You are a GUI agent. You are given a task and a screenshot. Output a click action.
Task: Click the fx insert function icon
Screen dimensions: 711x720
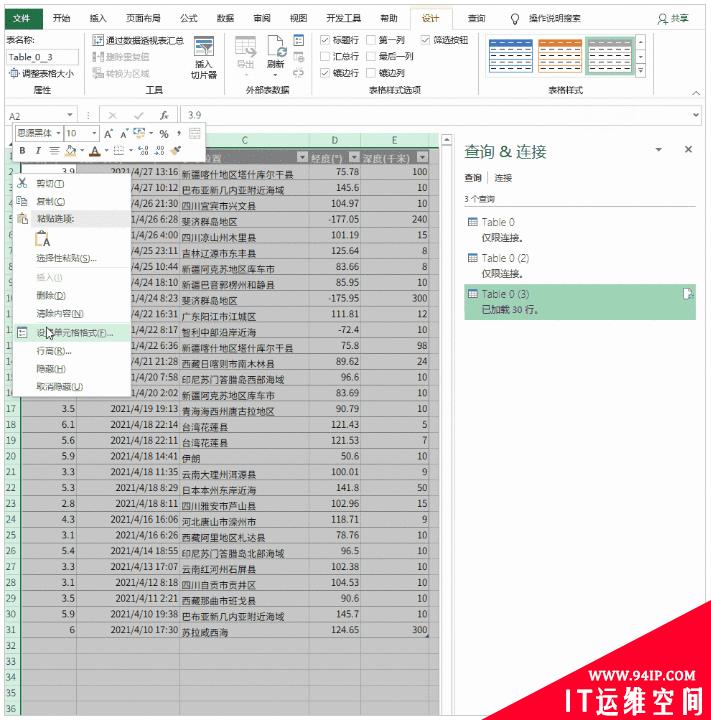[164, 115]
